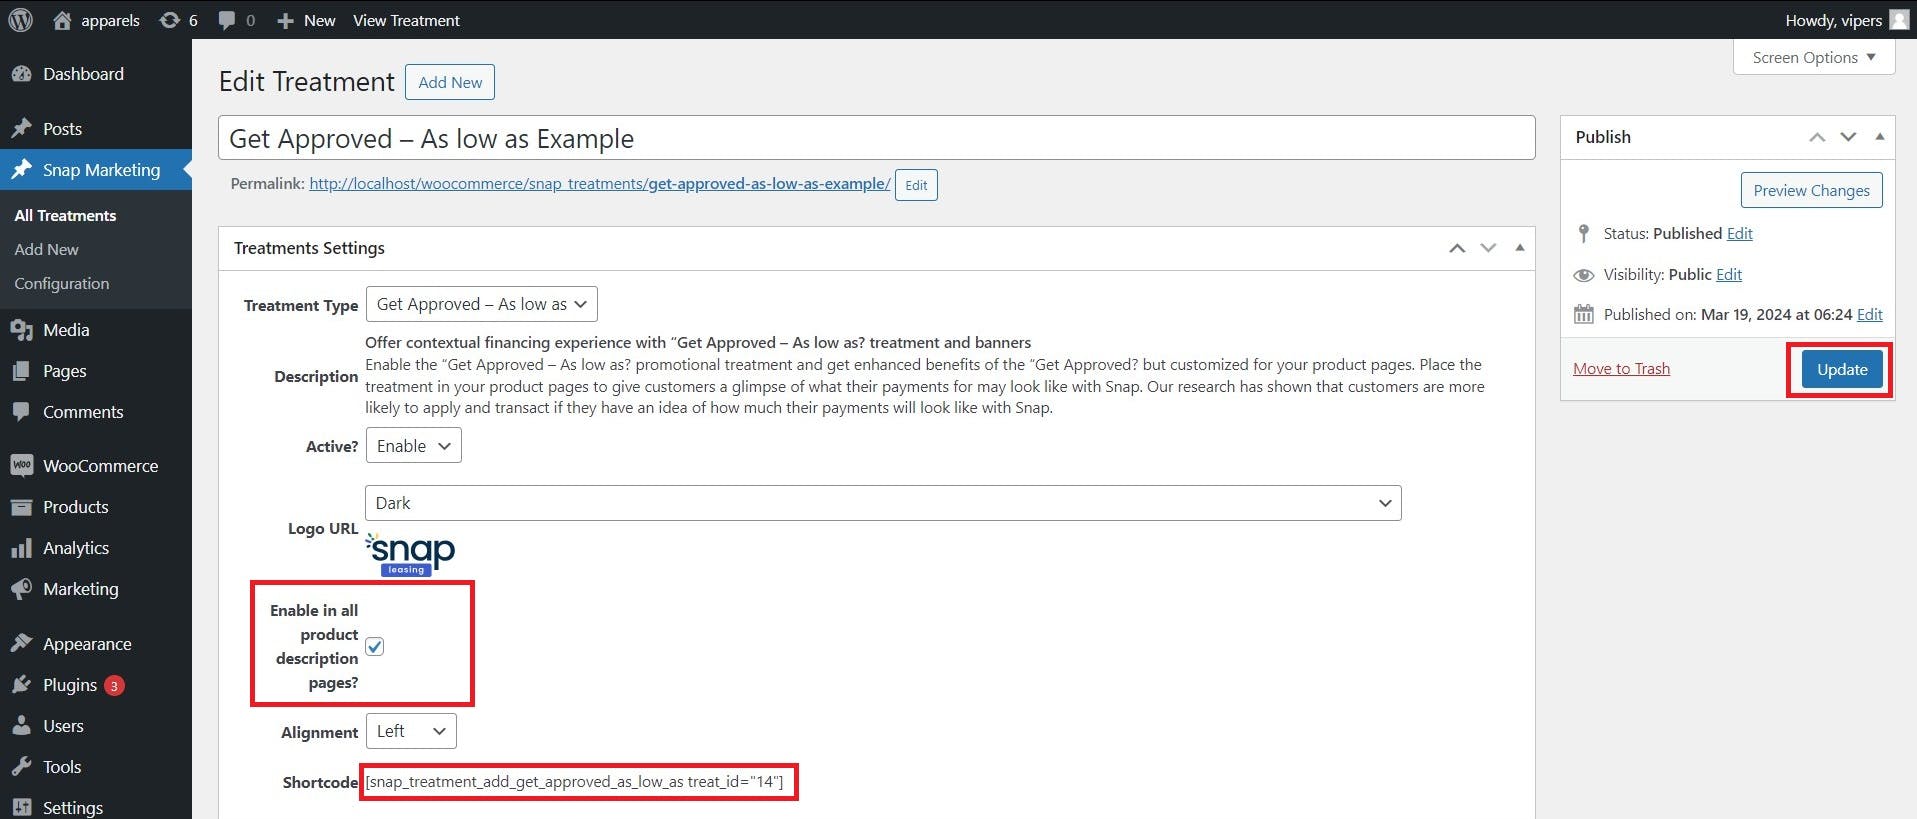Click the WordPress logo icon in the admin bar
Viewport: 1917px width, 819px height.
point(20,20)
